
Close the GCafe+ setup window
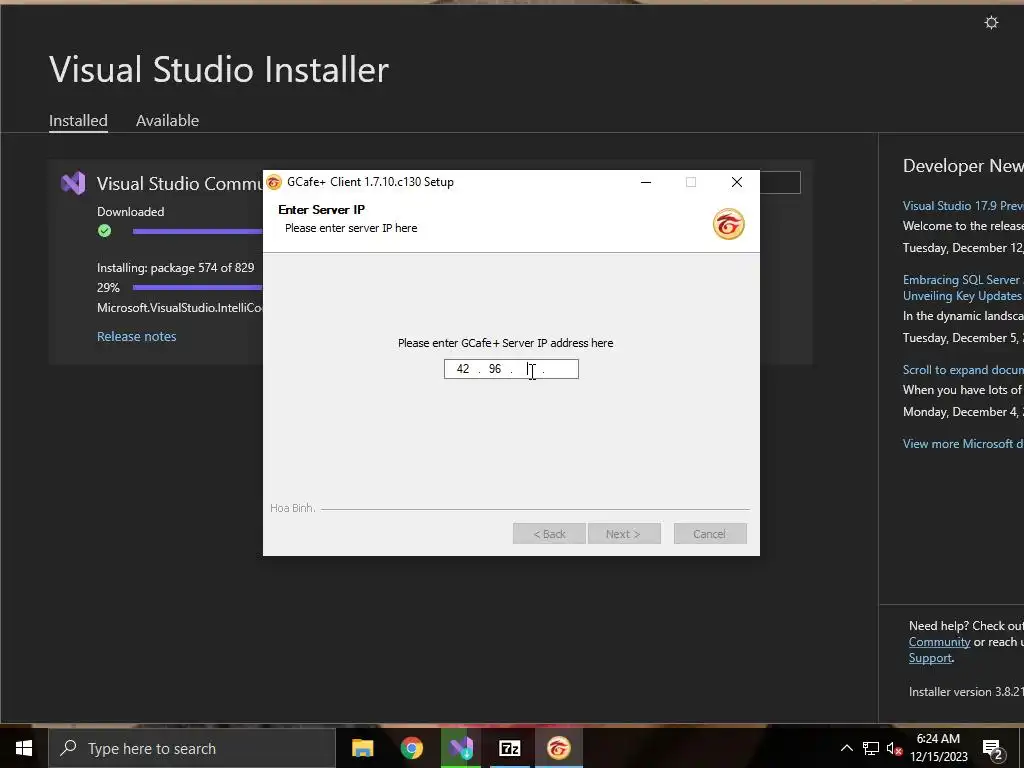tap(737, 182)
